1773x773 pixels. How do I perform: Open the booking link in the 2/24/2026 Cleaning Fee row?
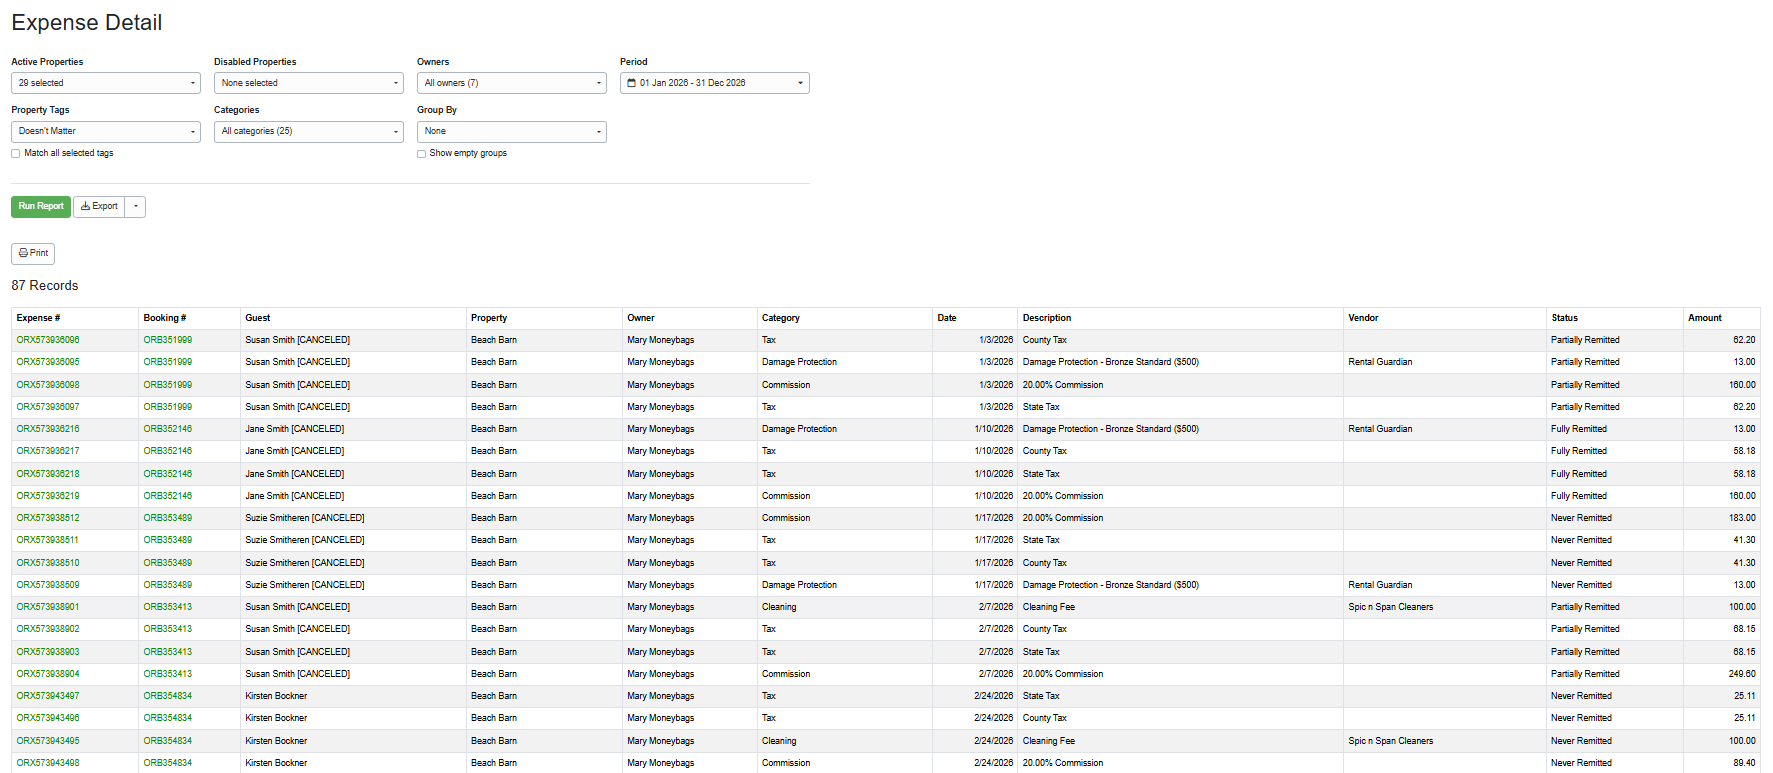(168, 741)
